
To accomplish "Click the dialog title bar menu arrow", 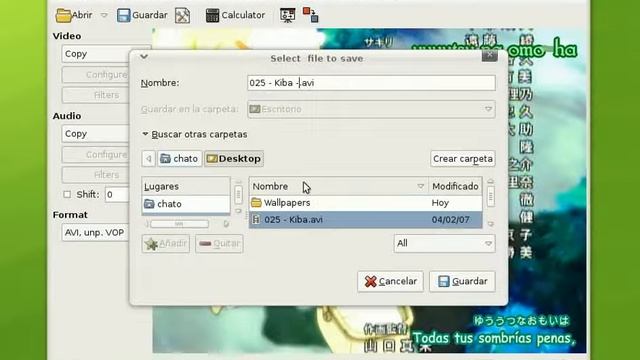I will click(144, 56).
